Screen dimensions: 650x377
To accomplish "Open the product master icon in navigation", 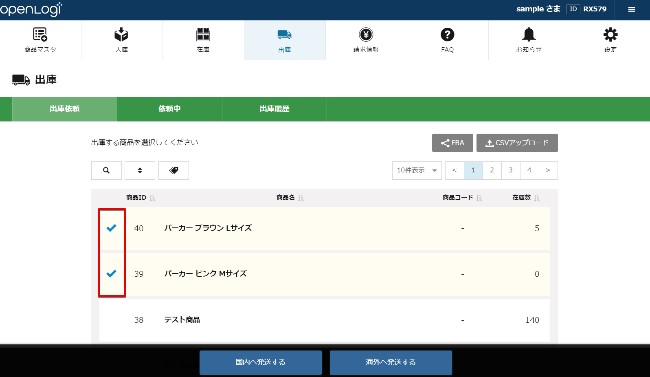I will click(x=40, y=34).
